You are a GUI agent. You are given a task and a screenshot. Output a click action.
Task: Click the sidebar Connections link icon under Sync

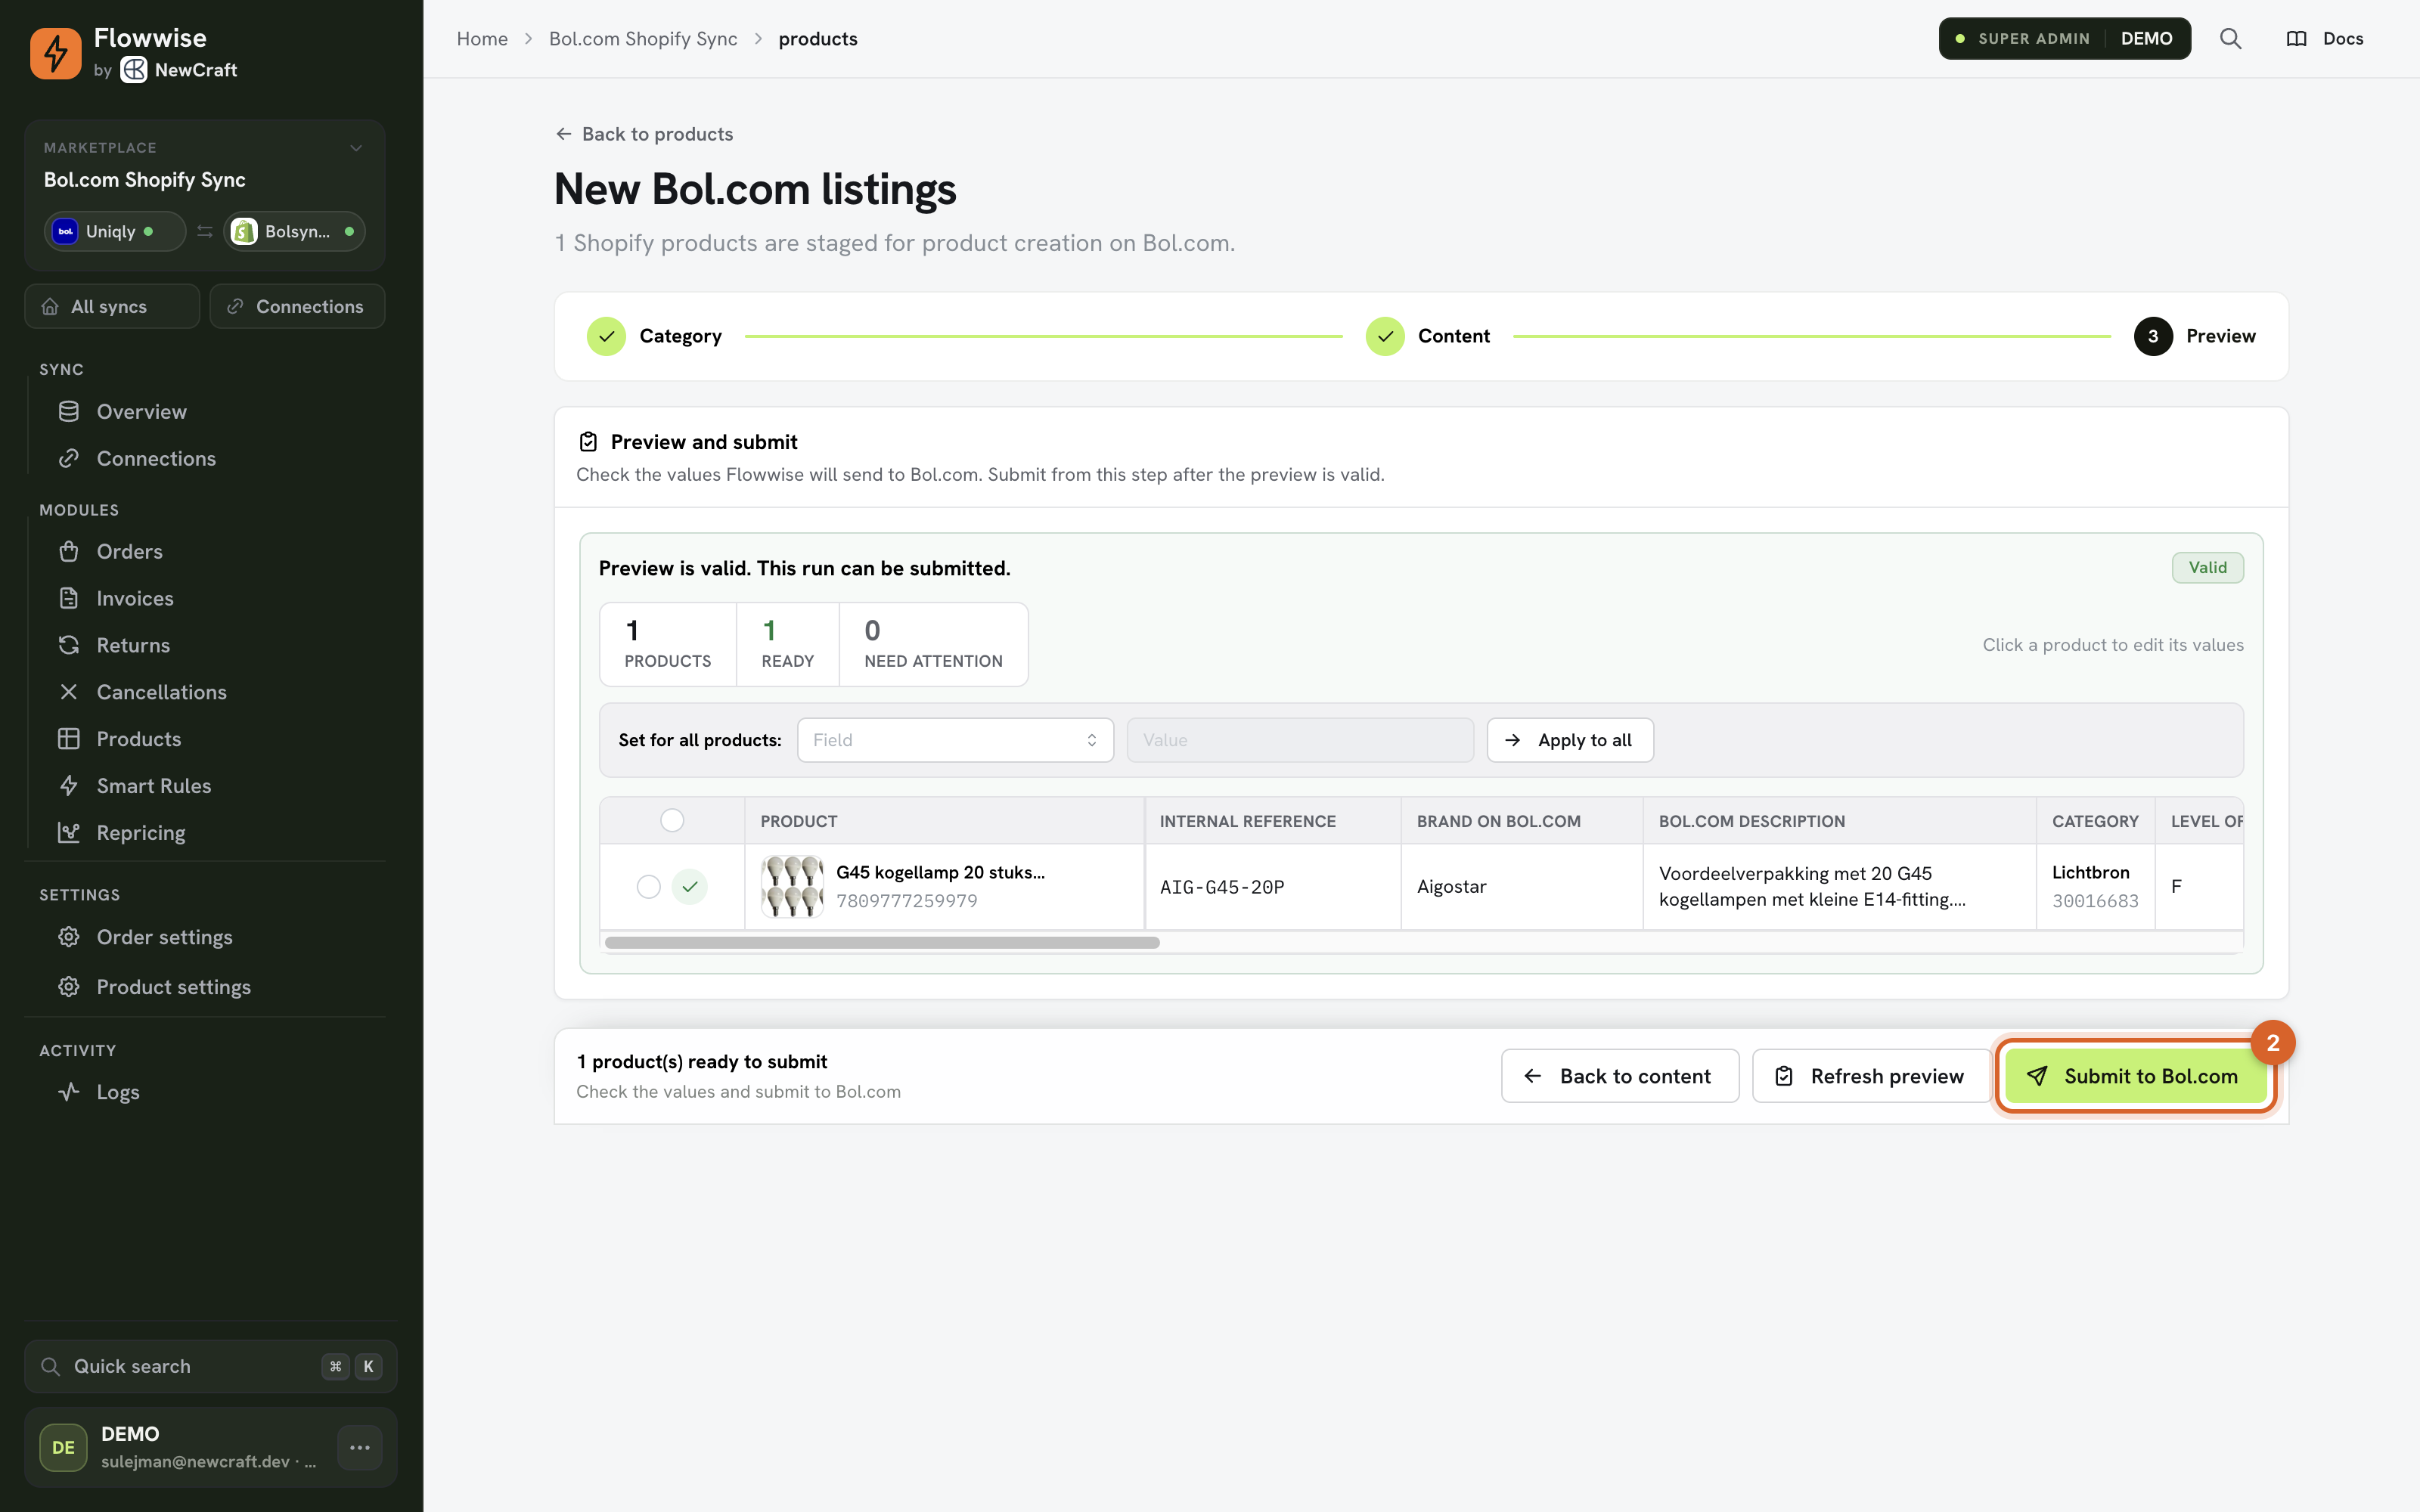pos(68,458)
